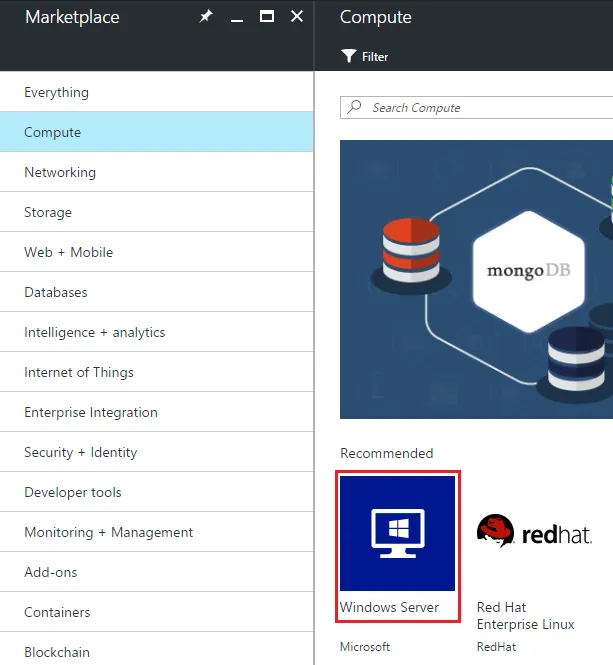Click Red Hat Enterprise Linux title
This screenshot has height=665, width=613.
(x=525, y=615)
